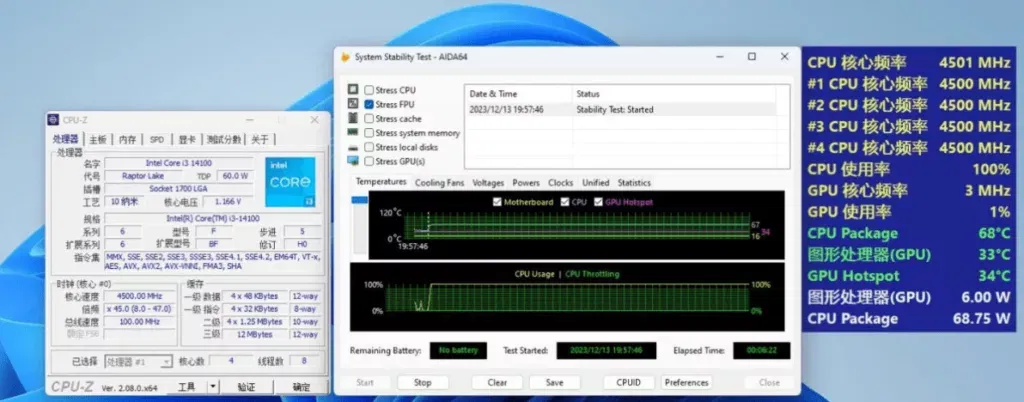This screenshot has height=402, width=1024.
Task: Click the 验证 button in CPU-Z
Action: [246, 387]
